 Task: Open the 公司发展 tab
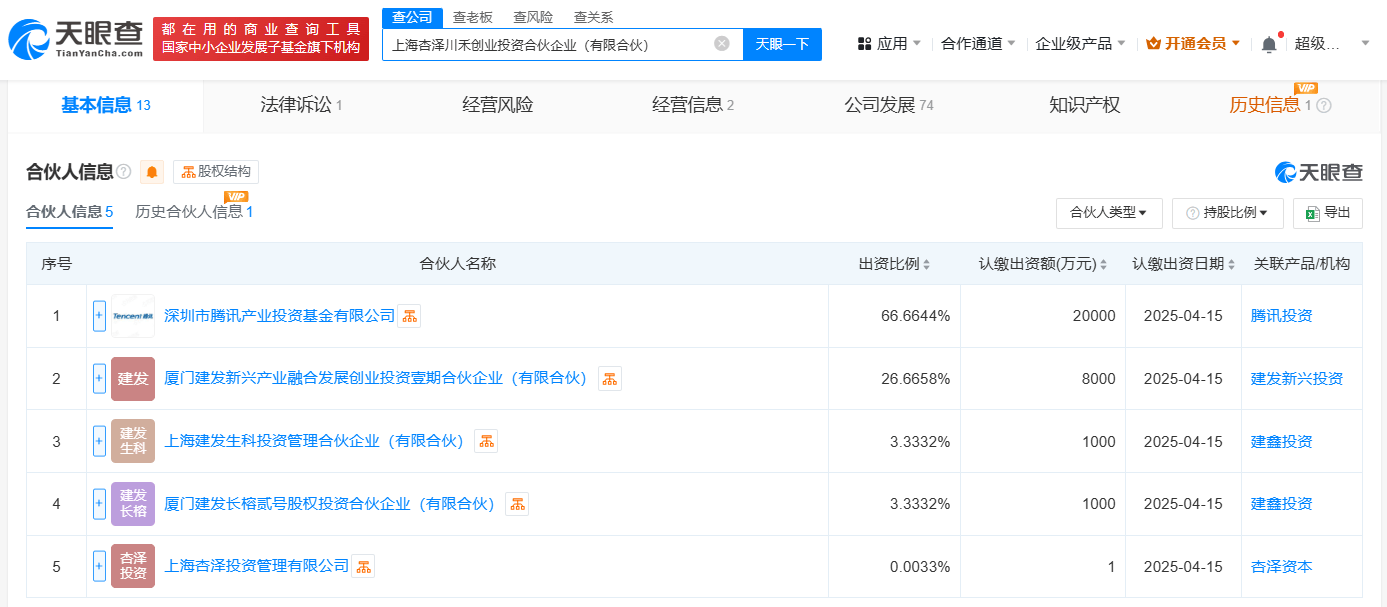[x=888, y=105]
